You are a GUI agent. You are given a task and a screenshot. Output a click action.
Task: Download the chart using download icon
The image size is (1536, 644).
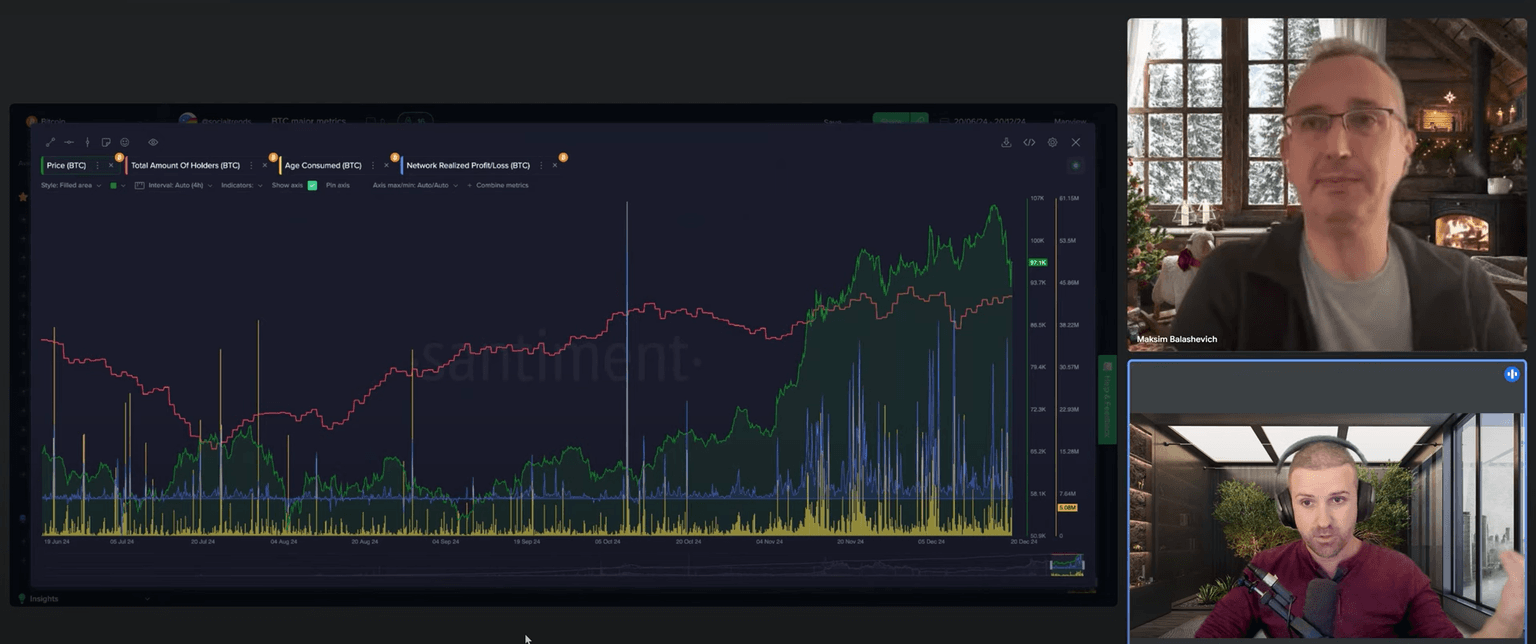click(x=1006, y=143)
